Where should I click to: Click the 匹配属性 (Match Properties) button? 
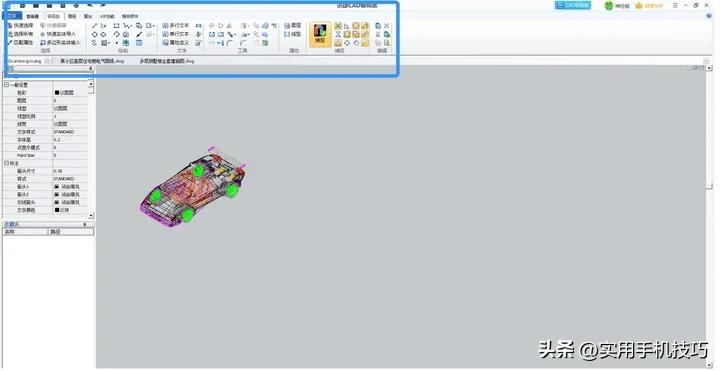tap(21, 42)
